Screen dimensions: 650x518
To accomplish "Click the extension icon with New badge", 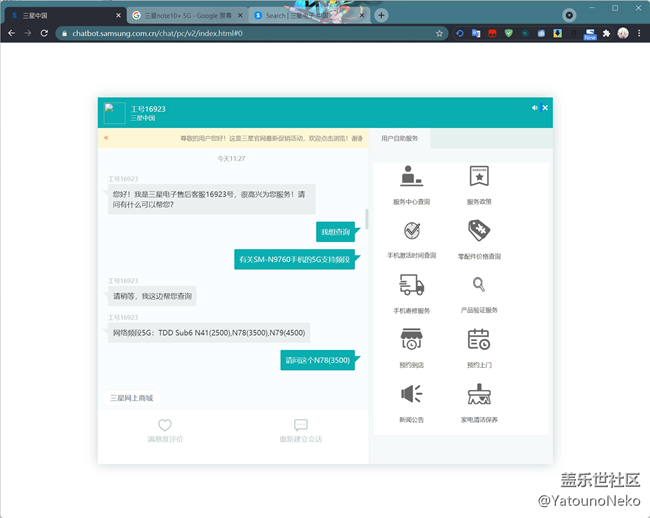I will point(590,34).
